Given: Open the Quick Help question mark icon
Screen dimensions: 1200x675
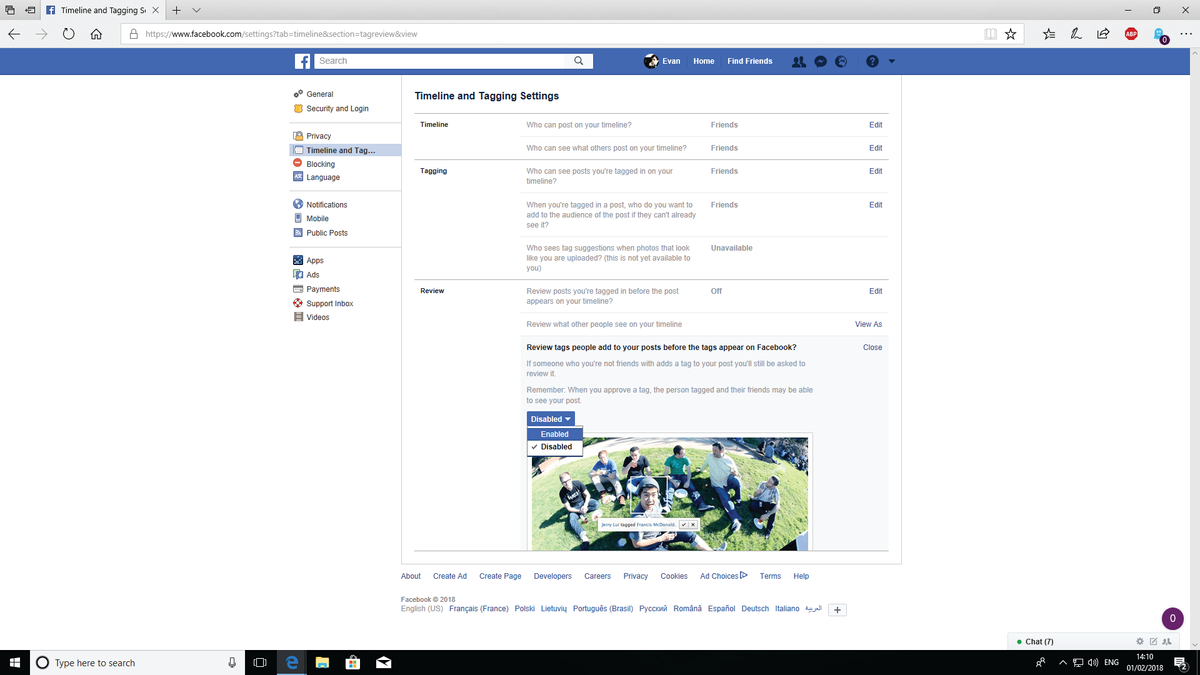Looking at the screenshot, I should 872,61.
